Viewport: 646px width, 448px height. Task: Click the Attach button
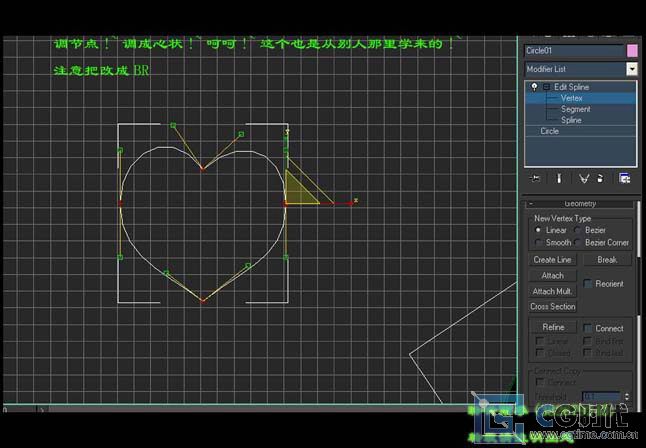[x=552, y=276]
